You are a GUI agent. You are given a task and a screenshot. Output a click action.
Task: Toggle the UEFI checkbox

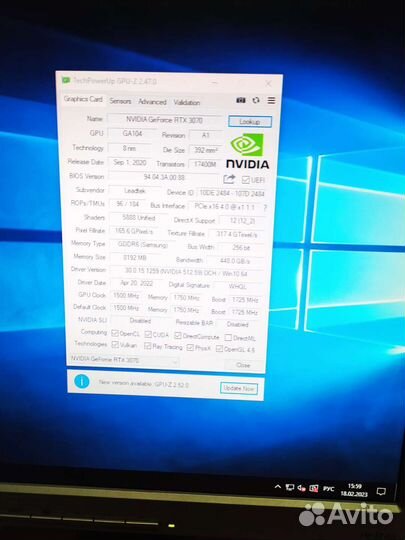click(246, 180)
